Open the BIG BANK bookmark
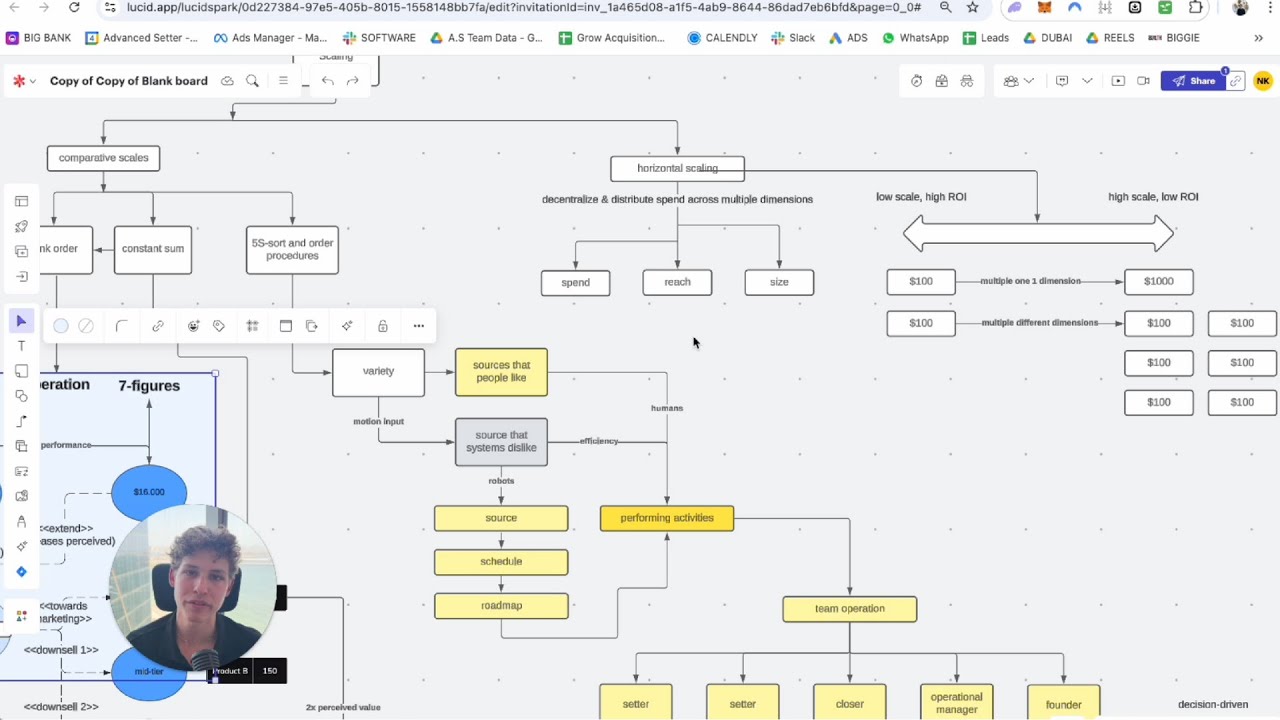 (x=39, y=38)
